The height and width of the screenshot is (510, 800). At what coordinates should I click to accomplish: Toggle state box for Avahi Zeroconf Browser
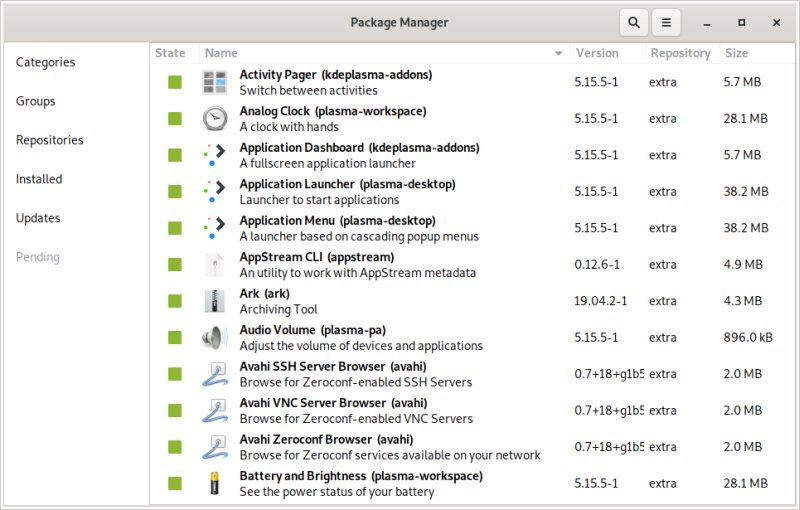pyautogui.click(x=175, y=447)
